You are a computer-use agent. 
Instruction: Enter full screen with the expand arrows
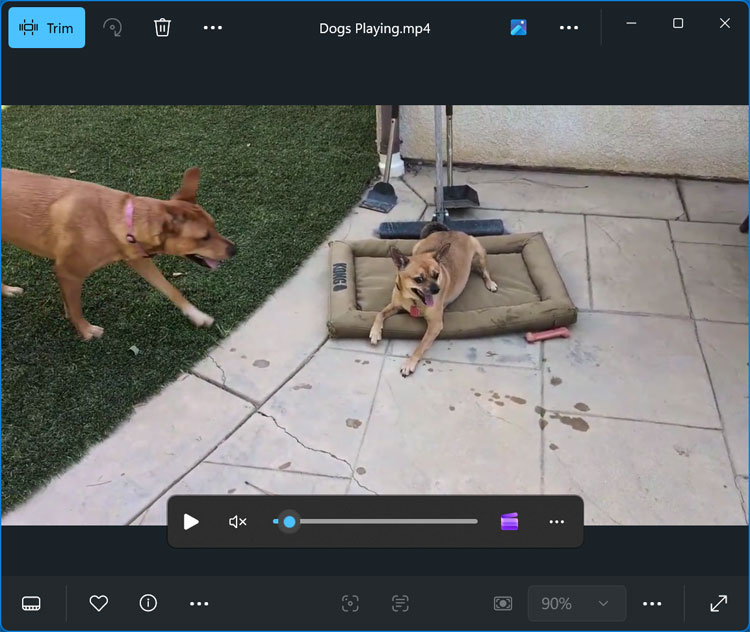(718, 603)
